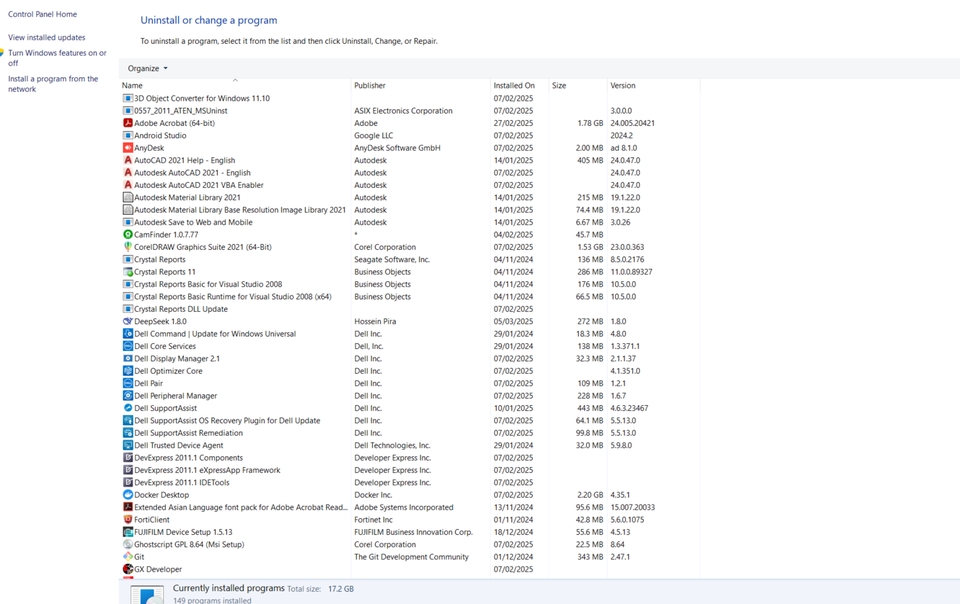
Task: Click the Dell Optimizer Core icon
Action: [x=128, y=371]
